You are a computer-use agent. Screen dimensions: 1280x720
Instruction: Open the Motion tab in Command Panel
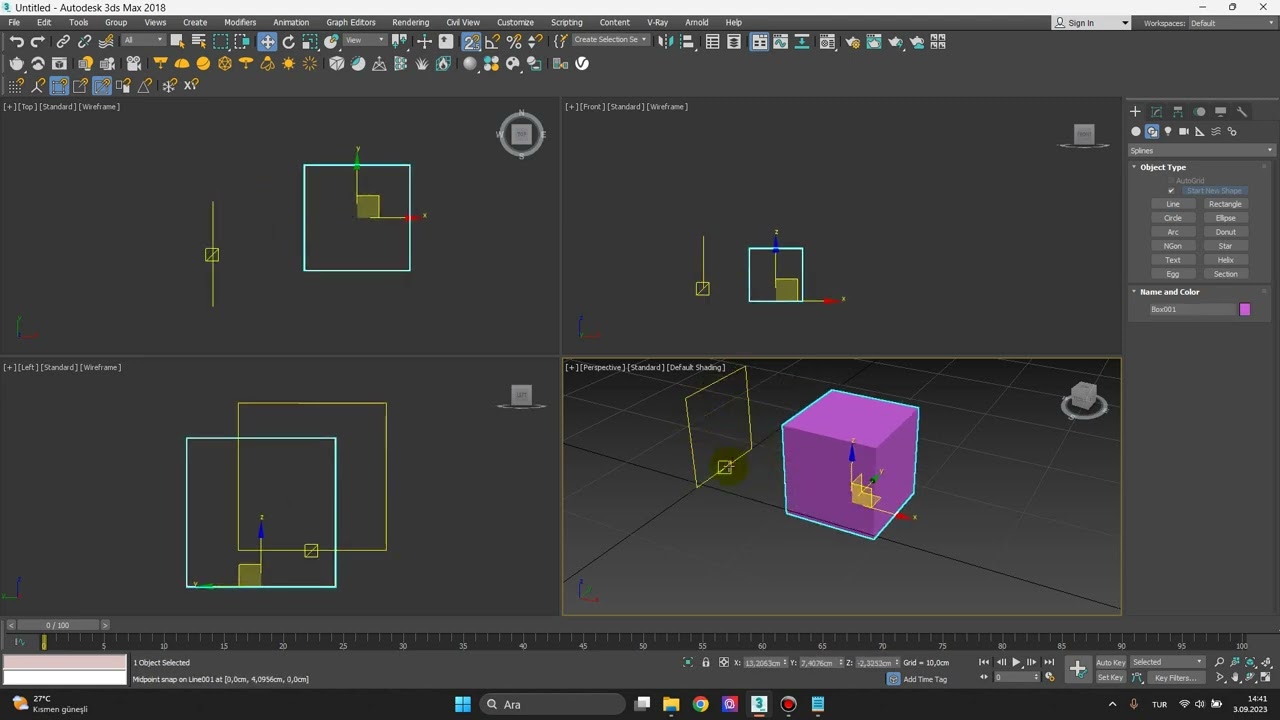1199,111
